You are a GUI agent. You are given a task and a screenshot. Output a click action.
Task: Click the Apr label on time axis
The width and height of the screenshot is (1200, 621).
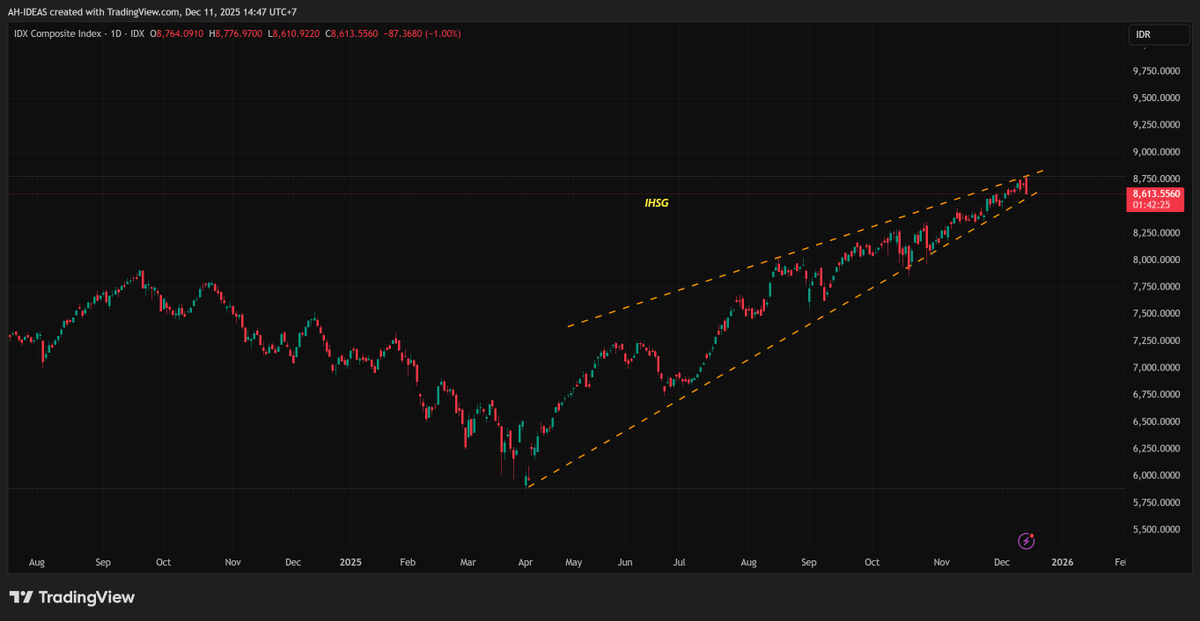click(527, 563)
